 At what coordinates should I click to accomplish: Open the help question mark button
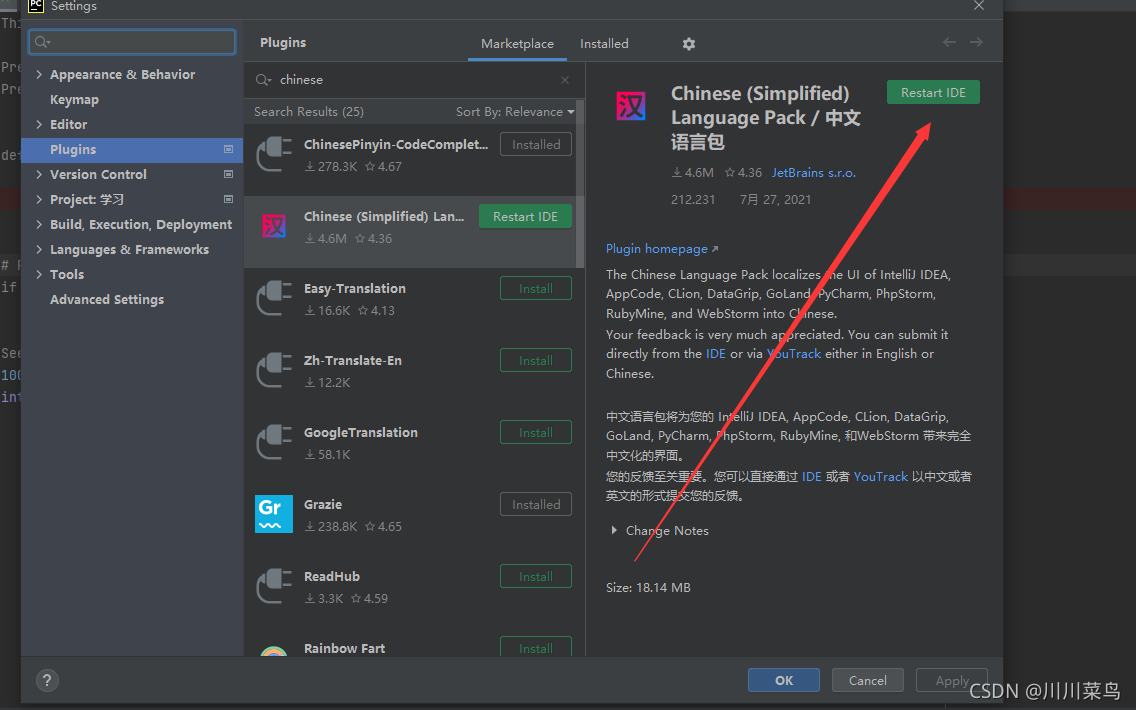tap(47, 680)
